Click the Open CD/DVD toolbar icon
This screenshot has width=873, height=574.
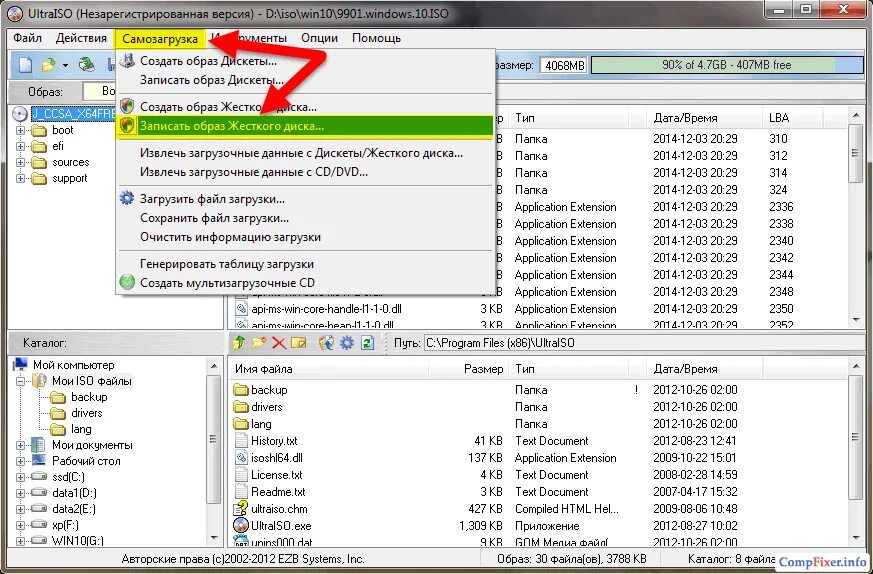[x=86, y=65]
